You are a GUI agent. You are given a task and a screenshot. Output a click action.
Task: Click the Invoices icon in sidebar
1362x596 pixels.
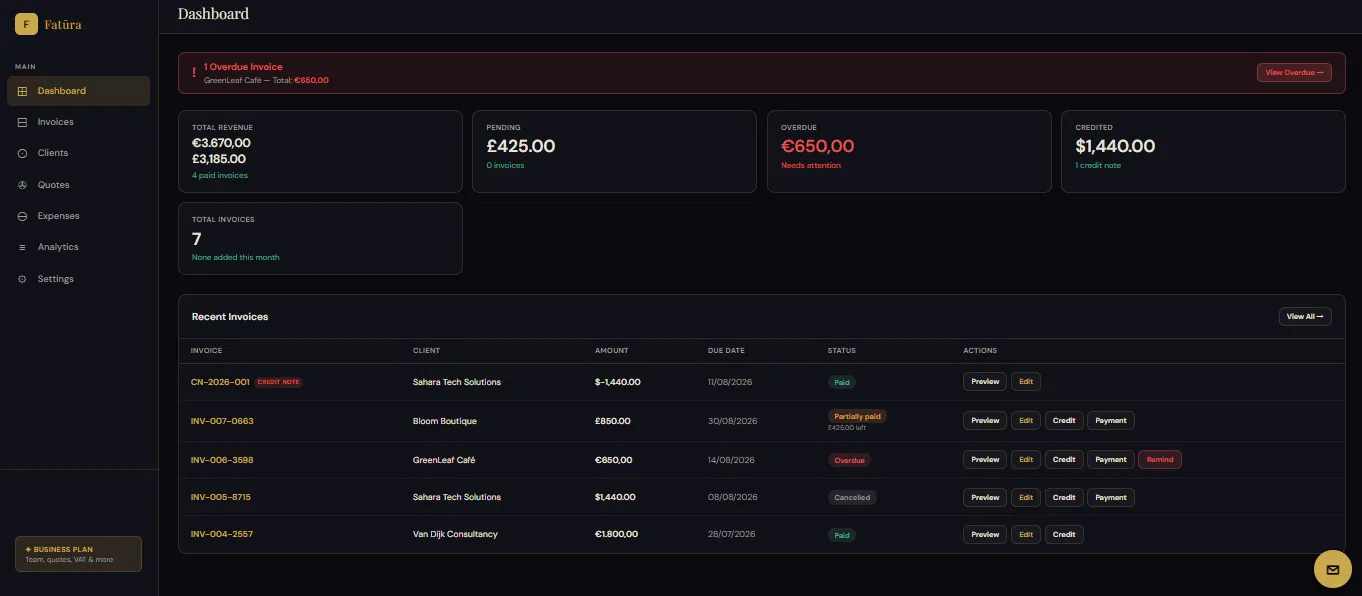point(23,122)
